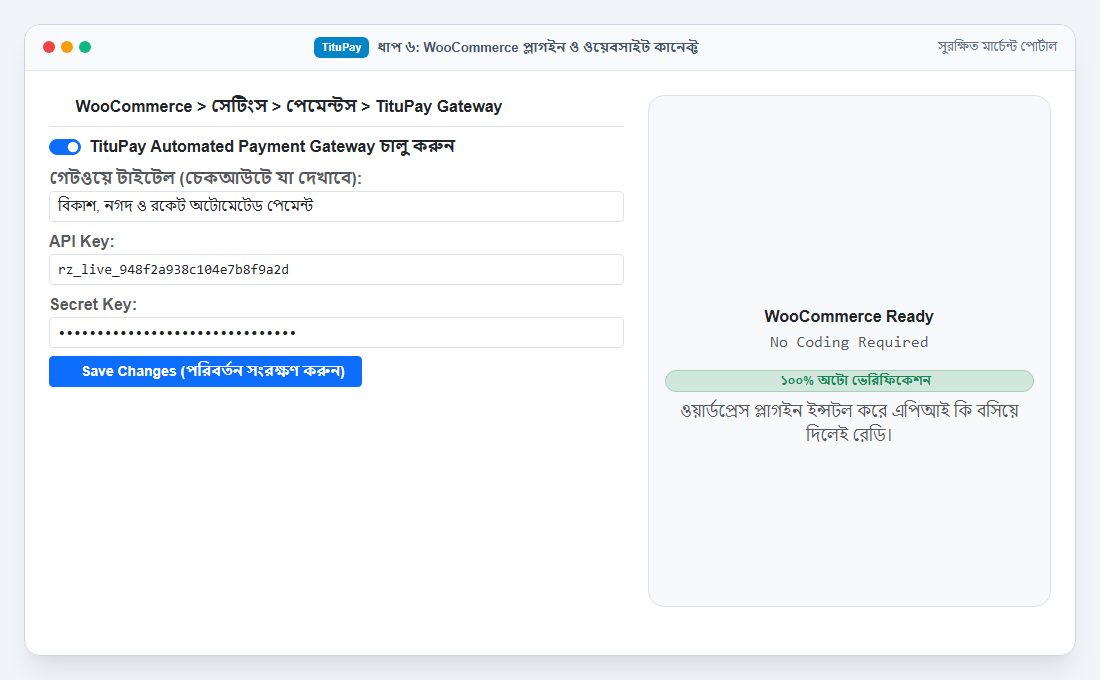Click the API Key input field
1100x680 pixels.
click(x=336, y=269)
